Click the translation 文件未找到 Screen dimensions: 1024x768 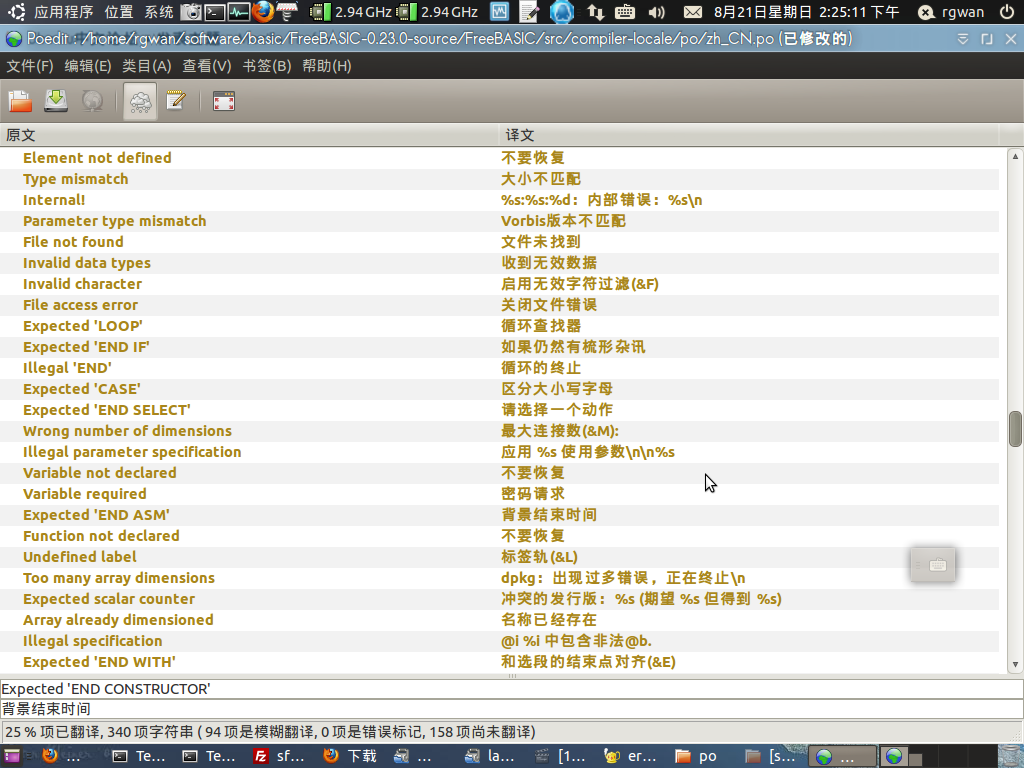541,242
